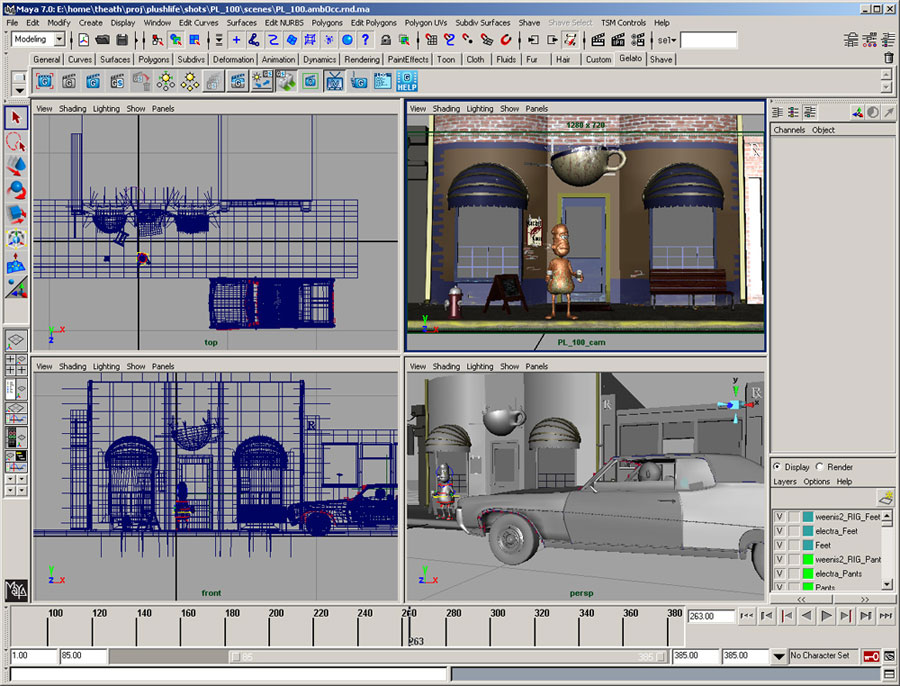Viewport: 900px width, 686px height.
Task: Open the Panels menu in the top viewport
Action: [x=163, y=108]
